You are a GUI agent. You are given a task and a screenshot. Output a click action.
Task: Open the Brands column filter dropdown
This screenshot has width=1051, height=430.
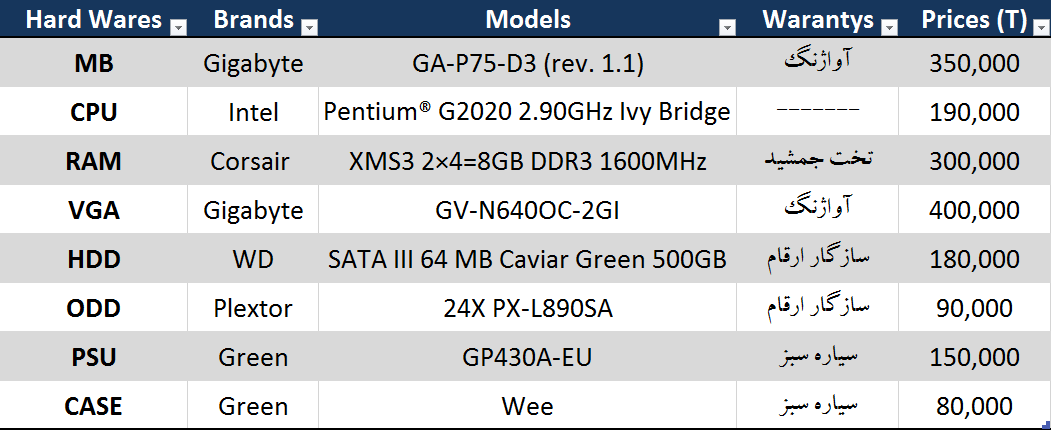click(x=309, y=28)
